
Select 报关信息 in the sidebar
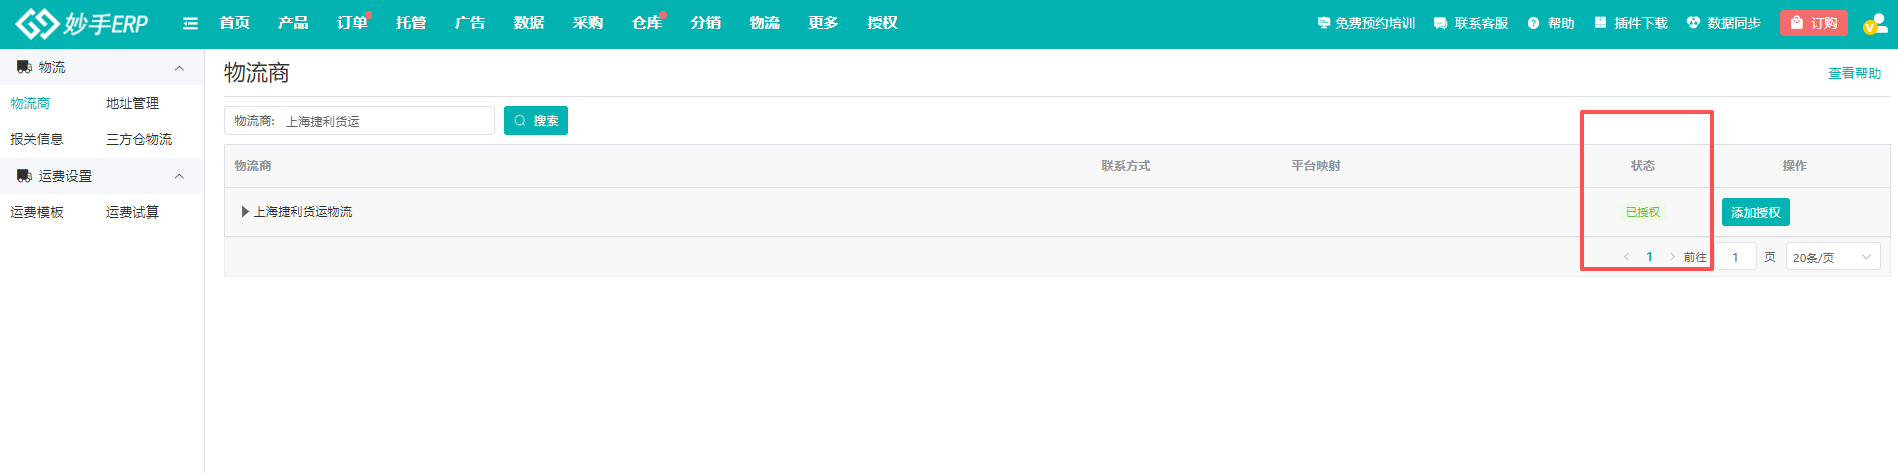pos(37,139)
